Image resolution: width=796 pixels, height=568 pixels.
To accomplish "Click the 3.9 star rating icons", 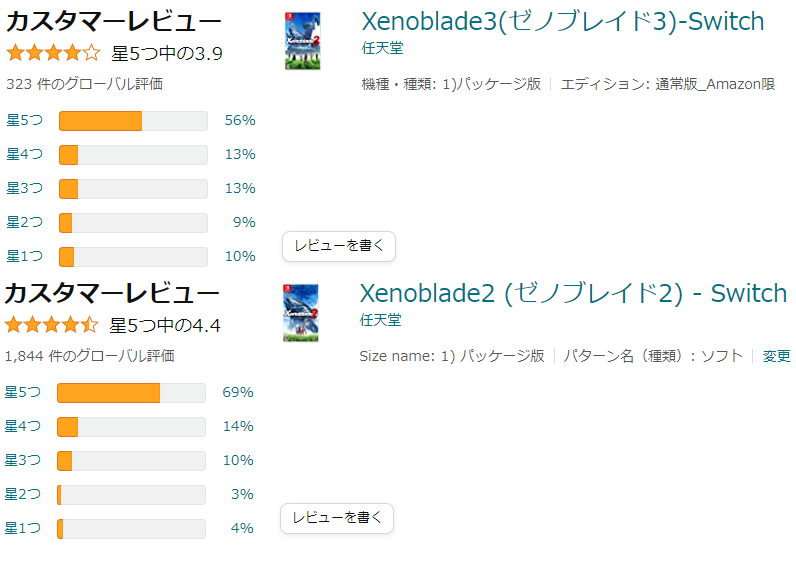I will tap(53, 53).
